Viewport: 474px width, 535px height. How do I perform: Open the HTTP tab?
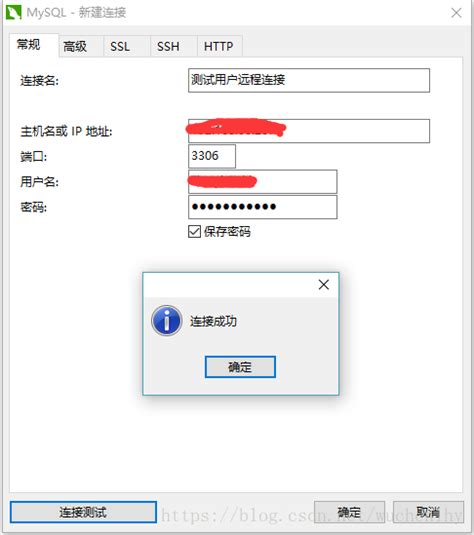(x=220, y=46)
